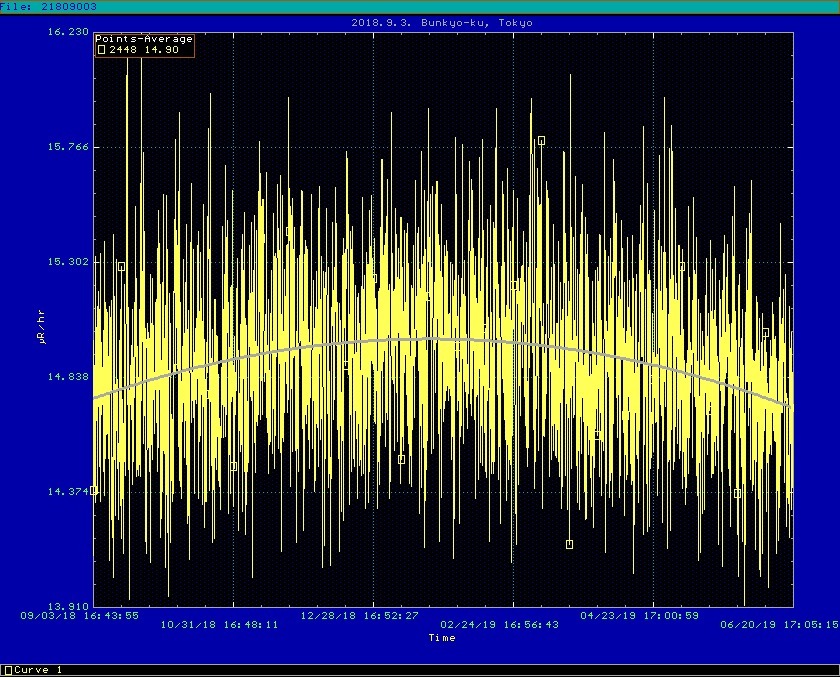Click the lowest square data marker below 14.374

pos(569,545)
